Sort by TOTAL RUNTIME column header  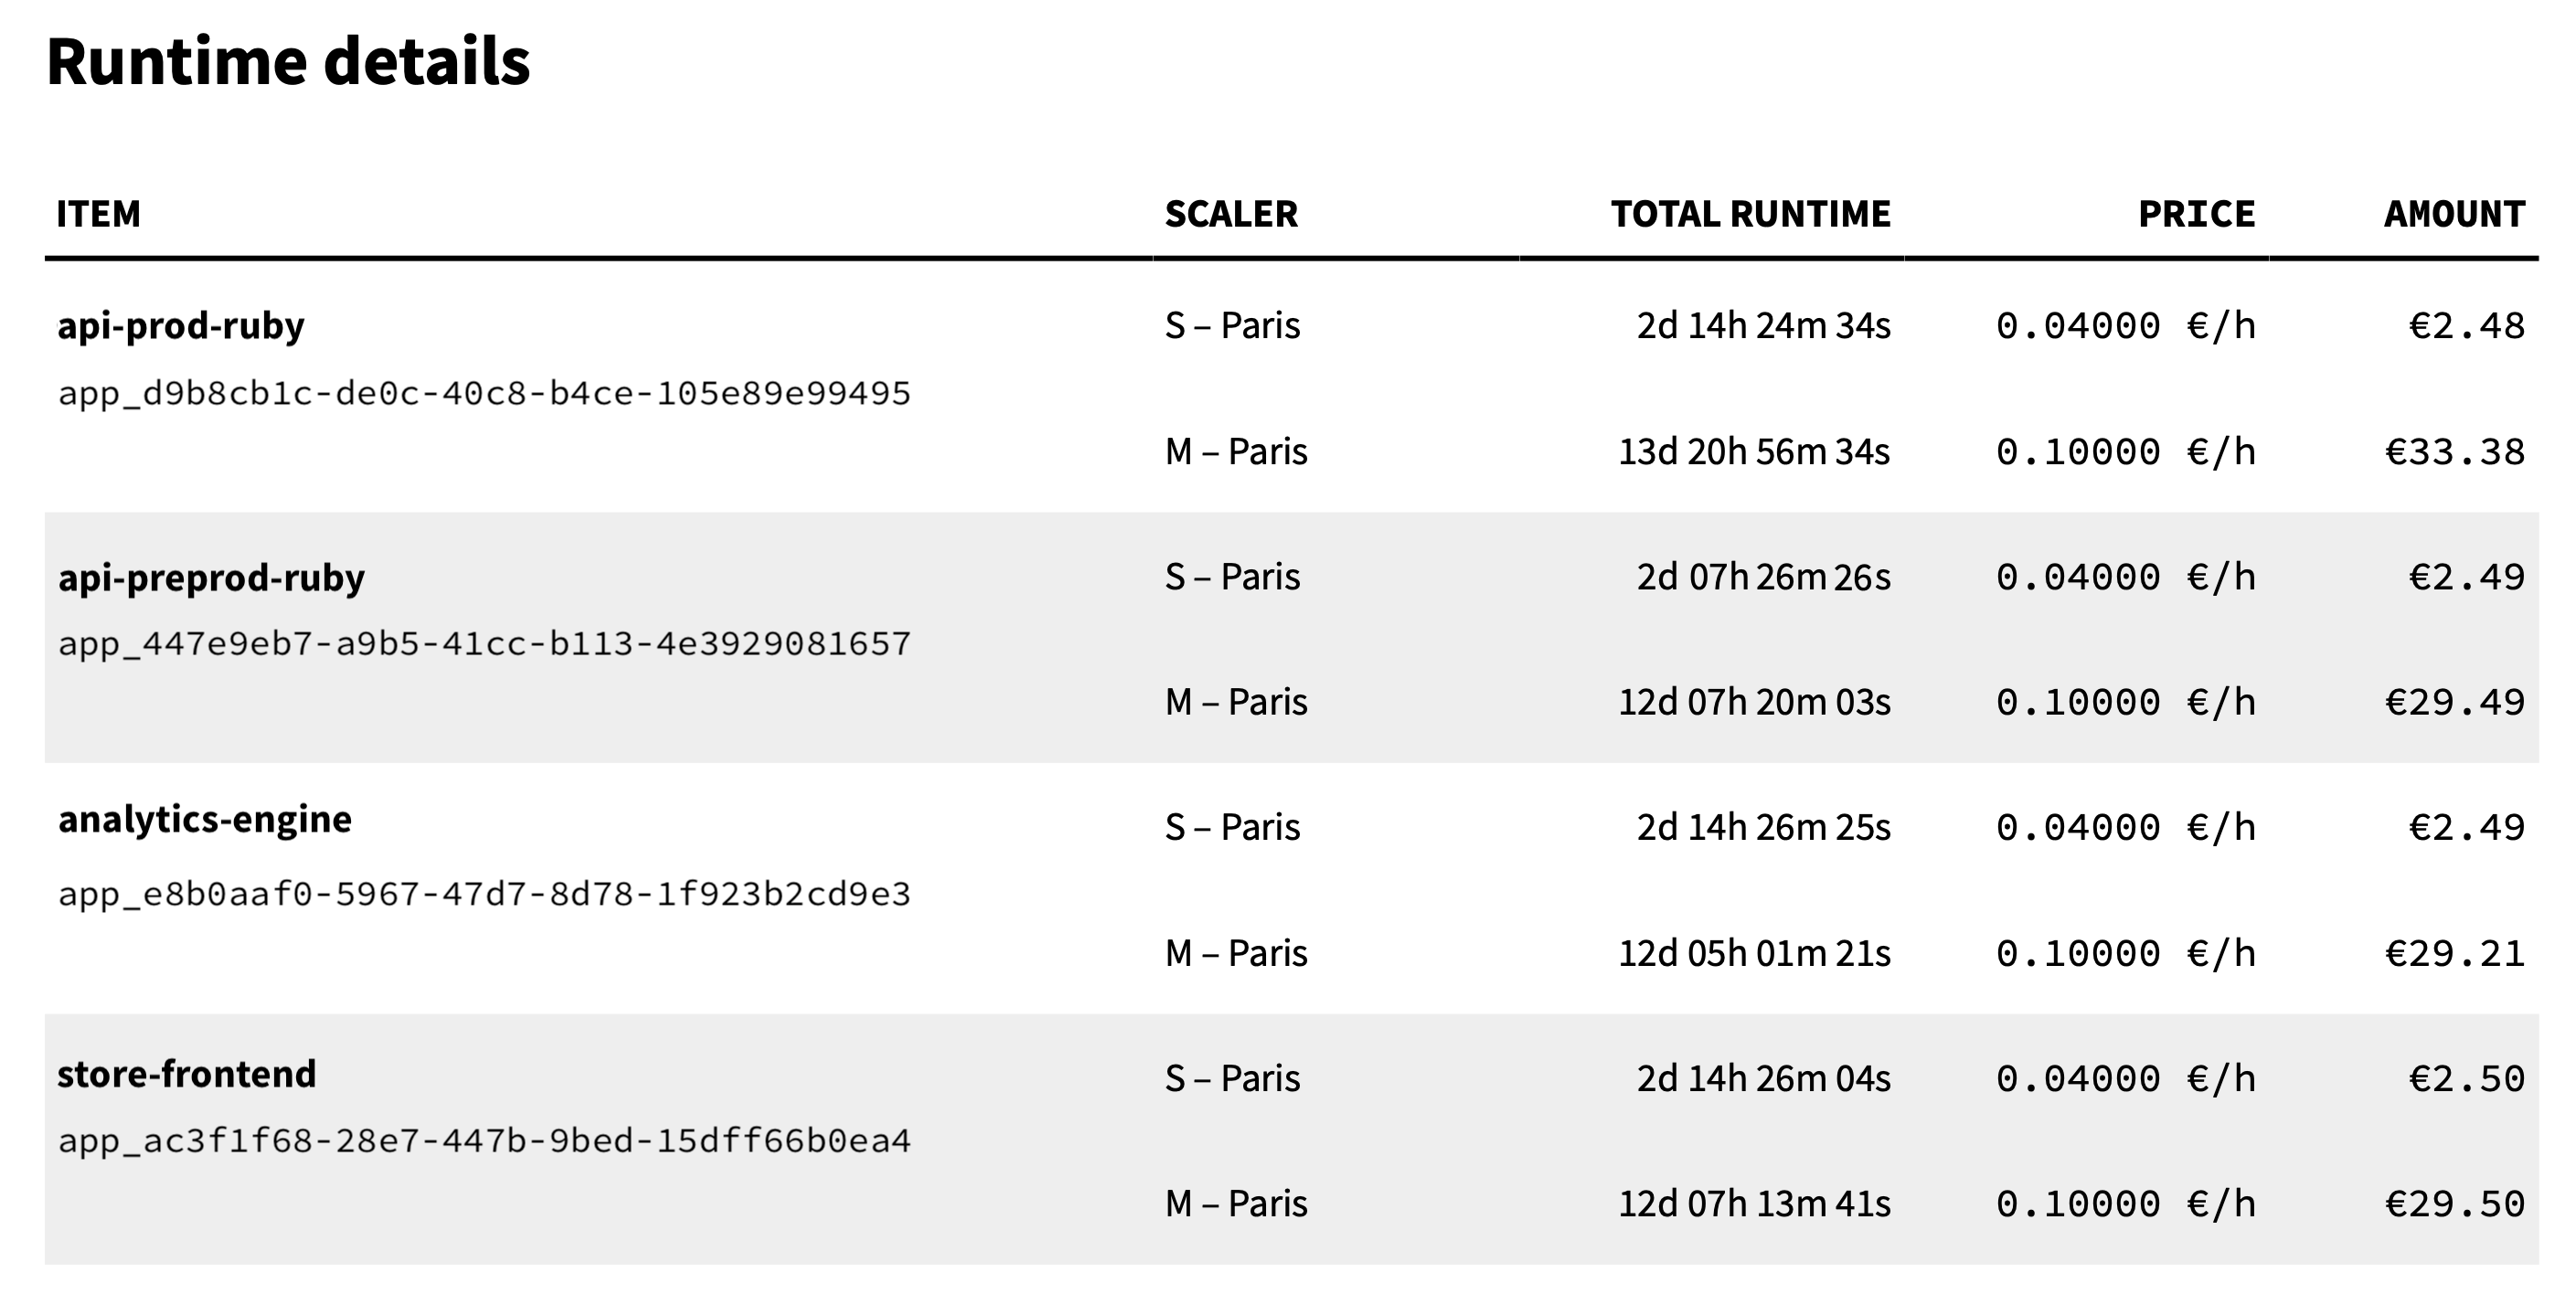(1750, 214)
